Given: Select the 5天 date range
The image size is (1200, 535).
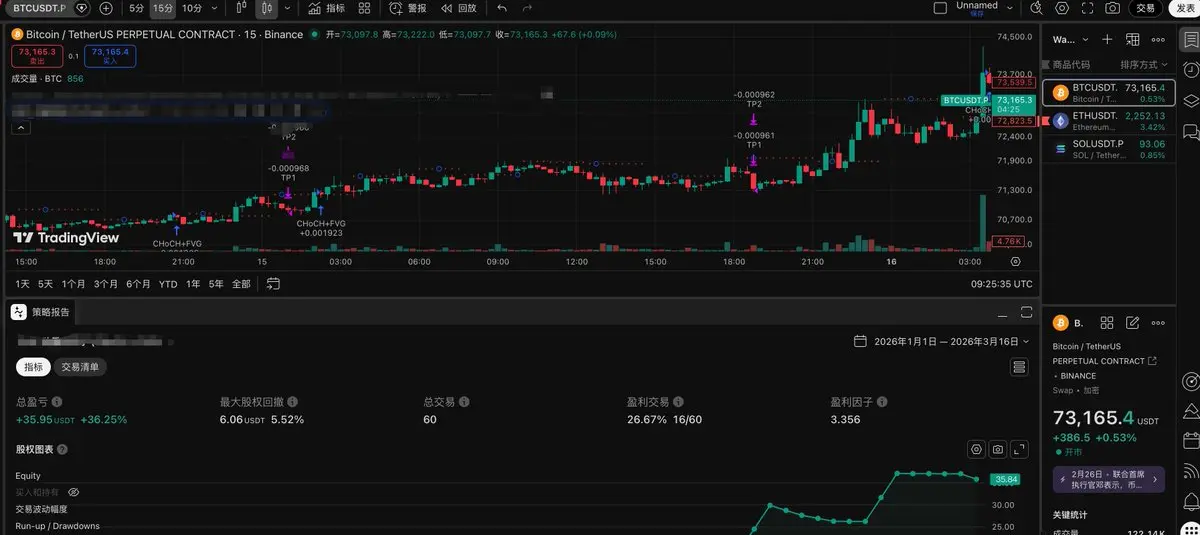Looking at the screenshot, I should coord(45,284).
